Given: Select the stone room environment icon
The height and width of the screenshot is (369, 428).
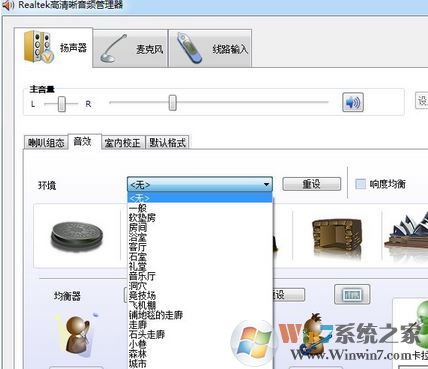Looking at the screenshot, I should tap(337, 238).
